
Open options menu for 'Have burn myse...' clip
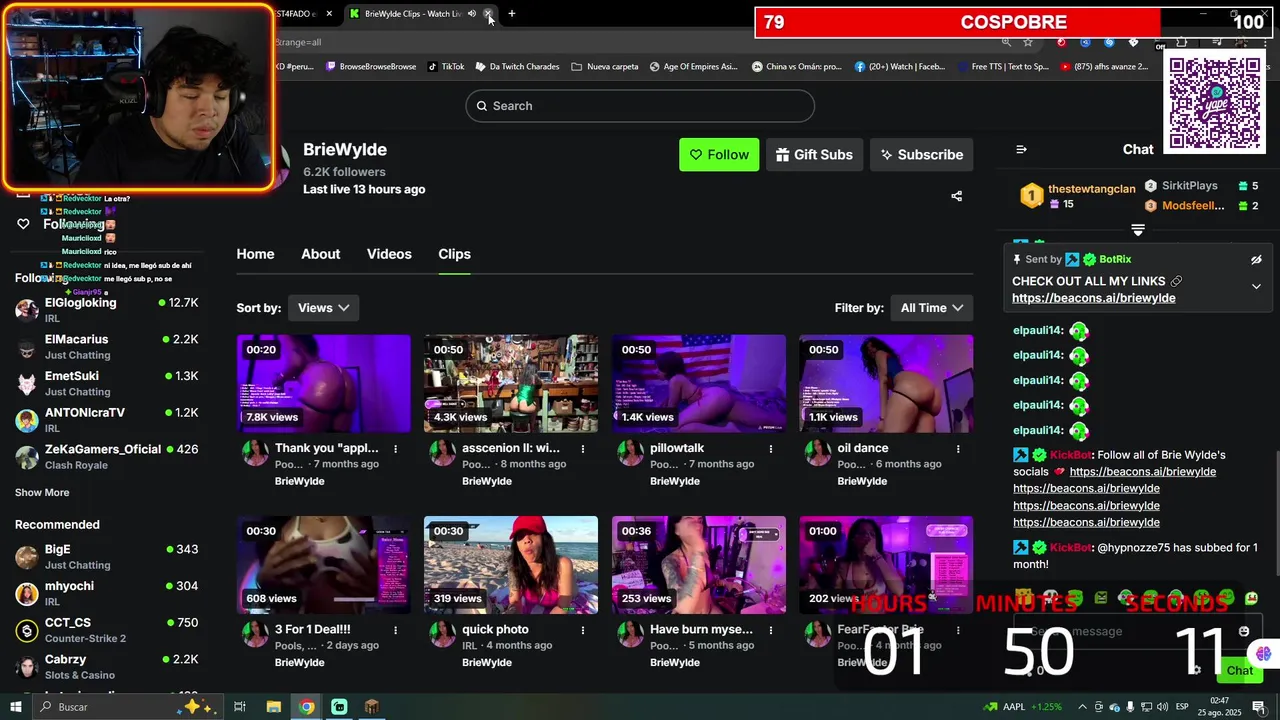click(x=770, y=630)
